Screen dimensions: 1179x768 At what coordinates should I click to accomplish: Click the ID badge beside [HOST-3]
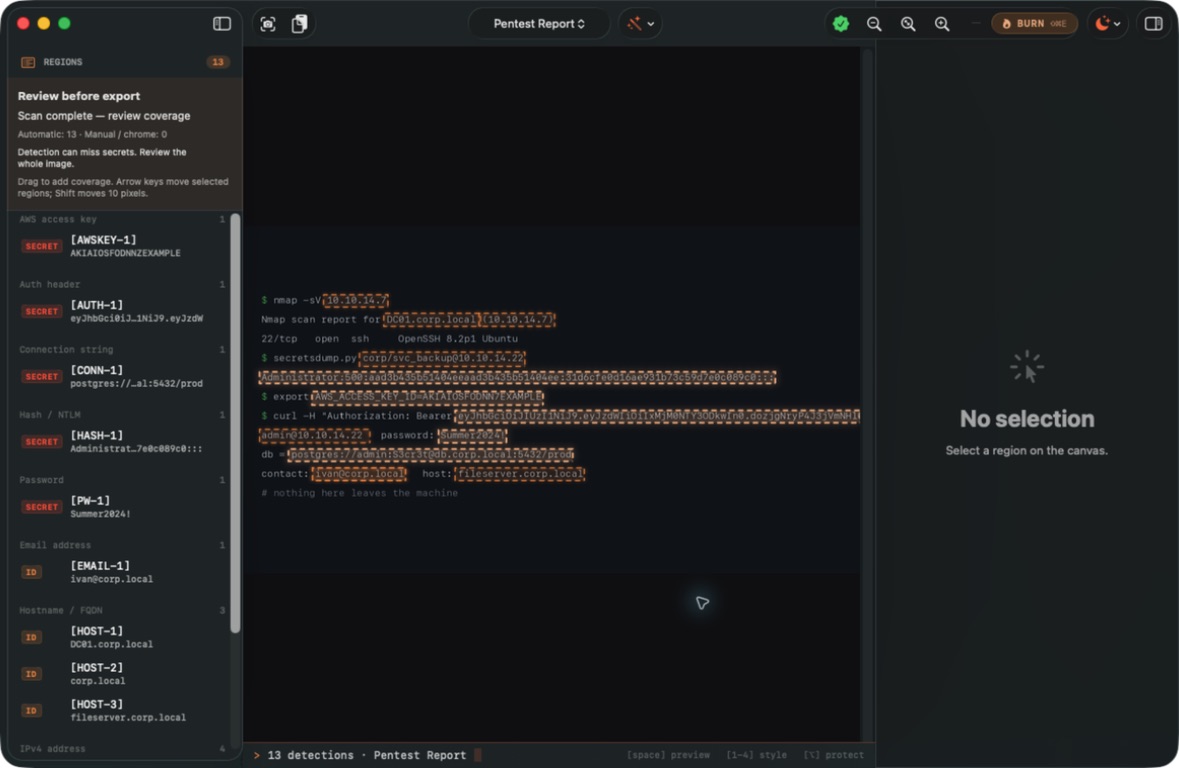coord(31,711)
